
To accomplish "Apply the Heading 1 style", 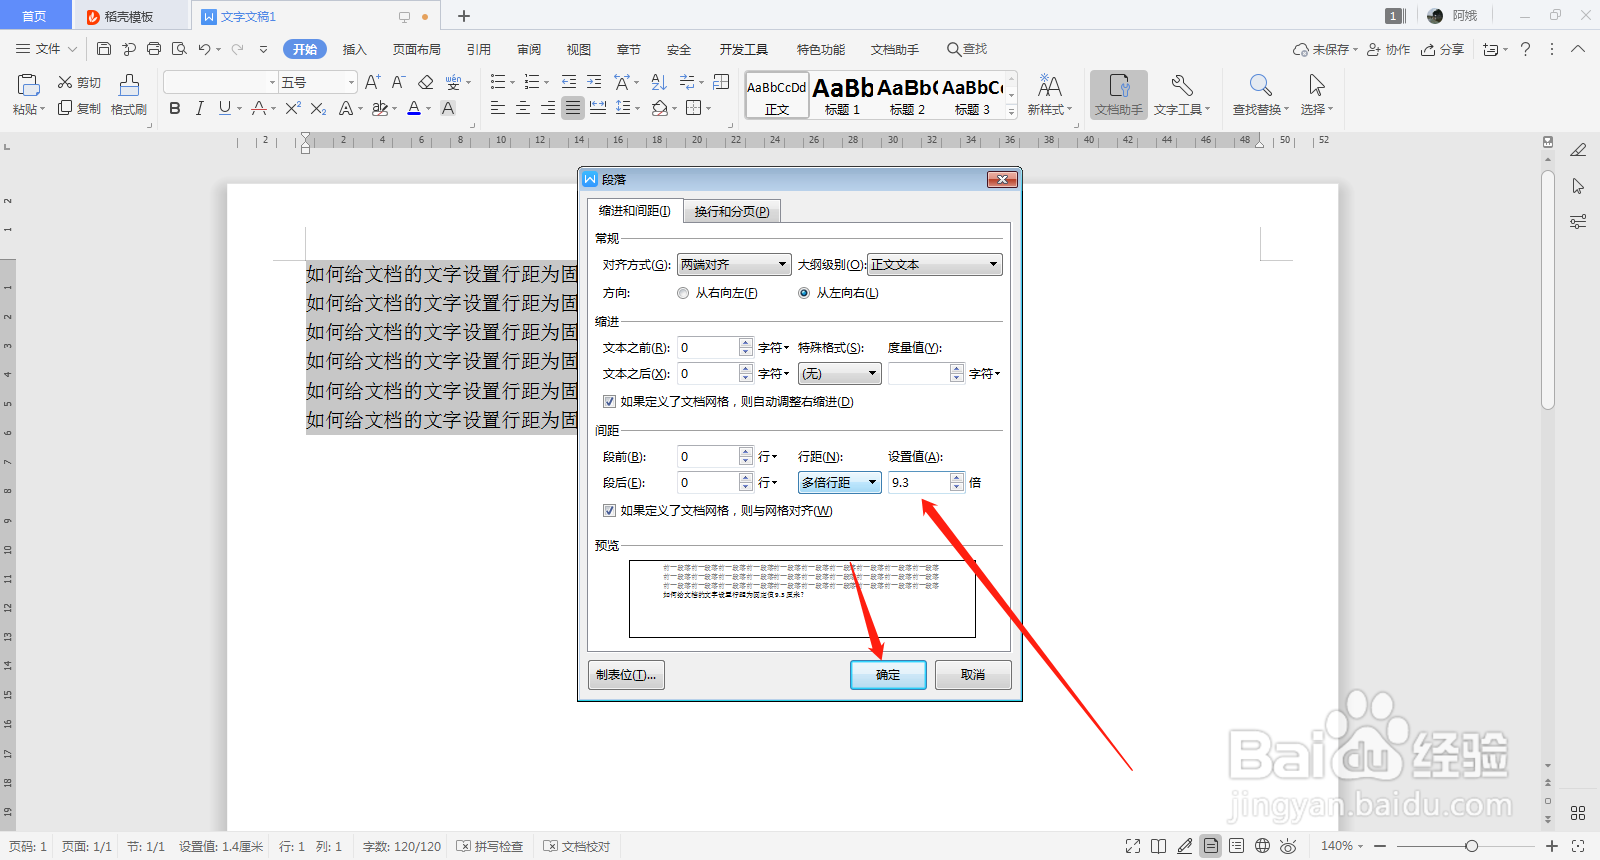I will pyautogui.click(x=843, y=95).
